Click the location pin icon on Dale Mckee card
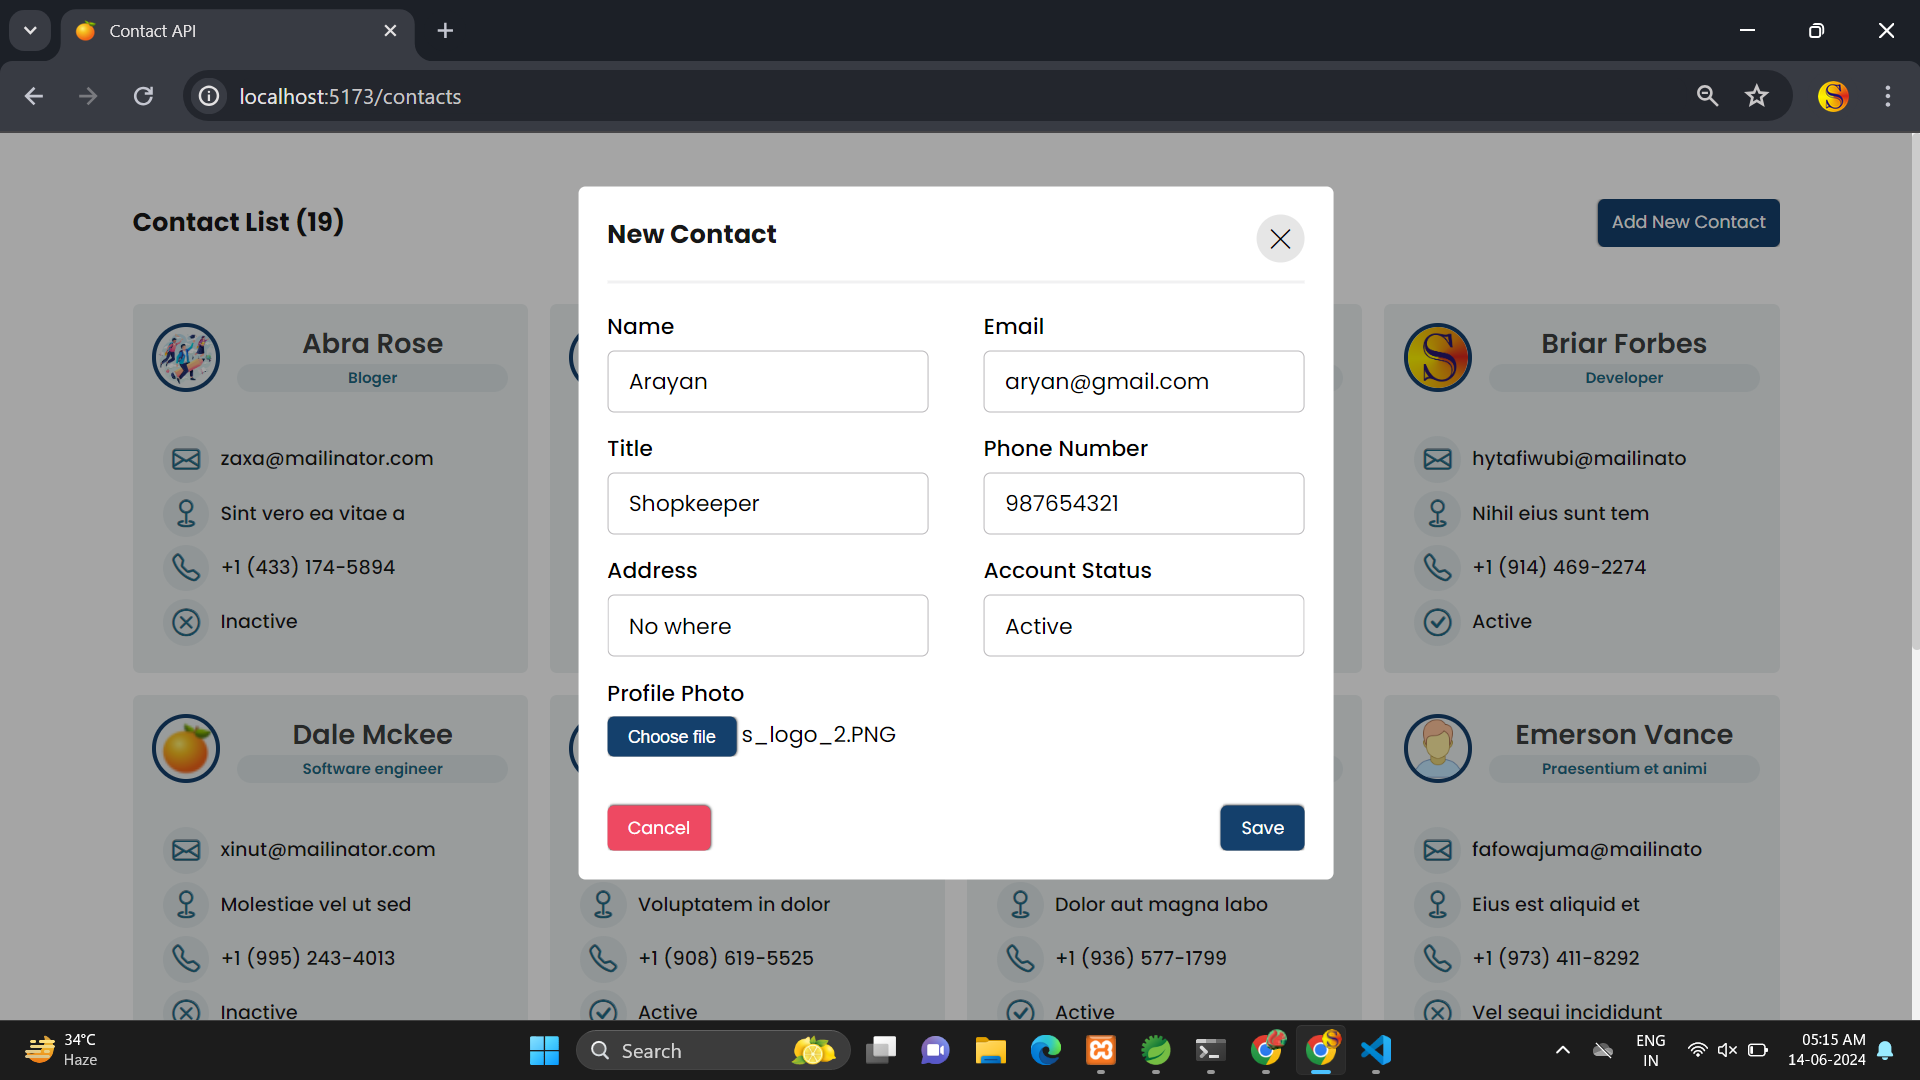Image resolution: width=1920 pixels, height=1080 pixels. tap(186, 904)
